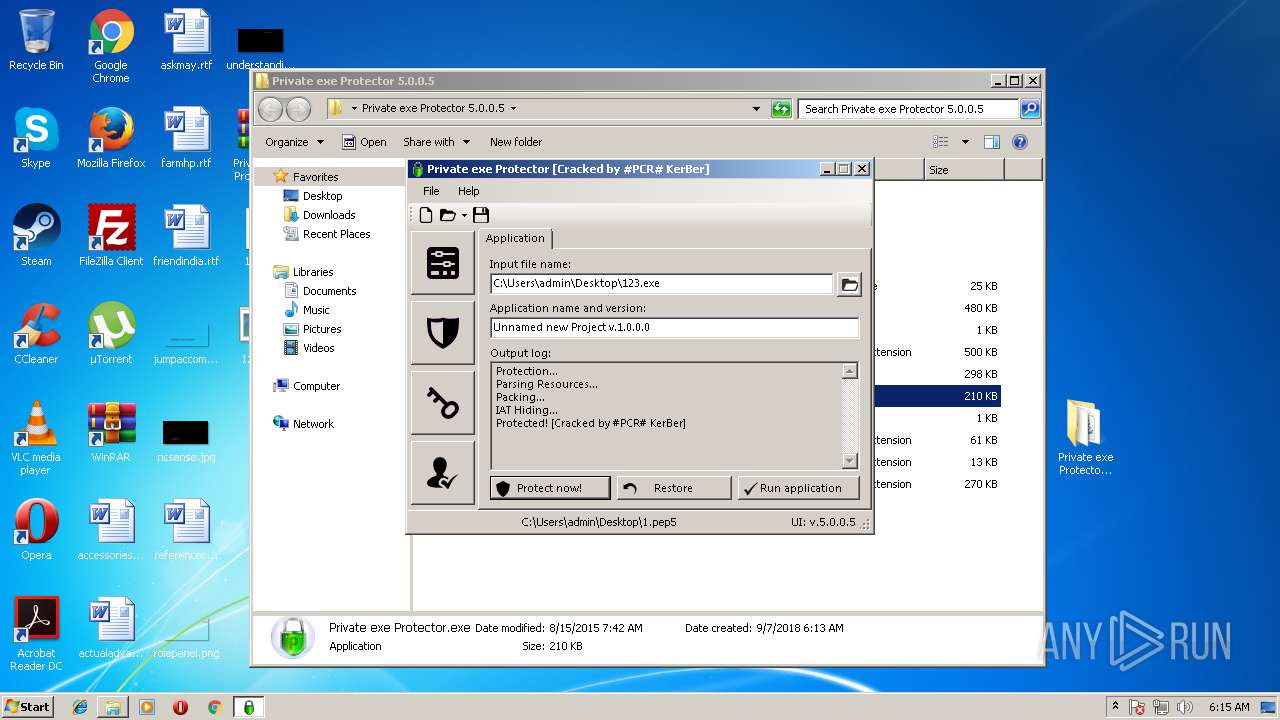Save project using floppy disk icon

tap(481, 215)
